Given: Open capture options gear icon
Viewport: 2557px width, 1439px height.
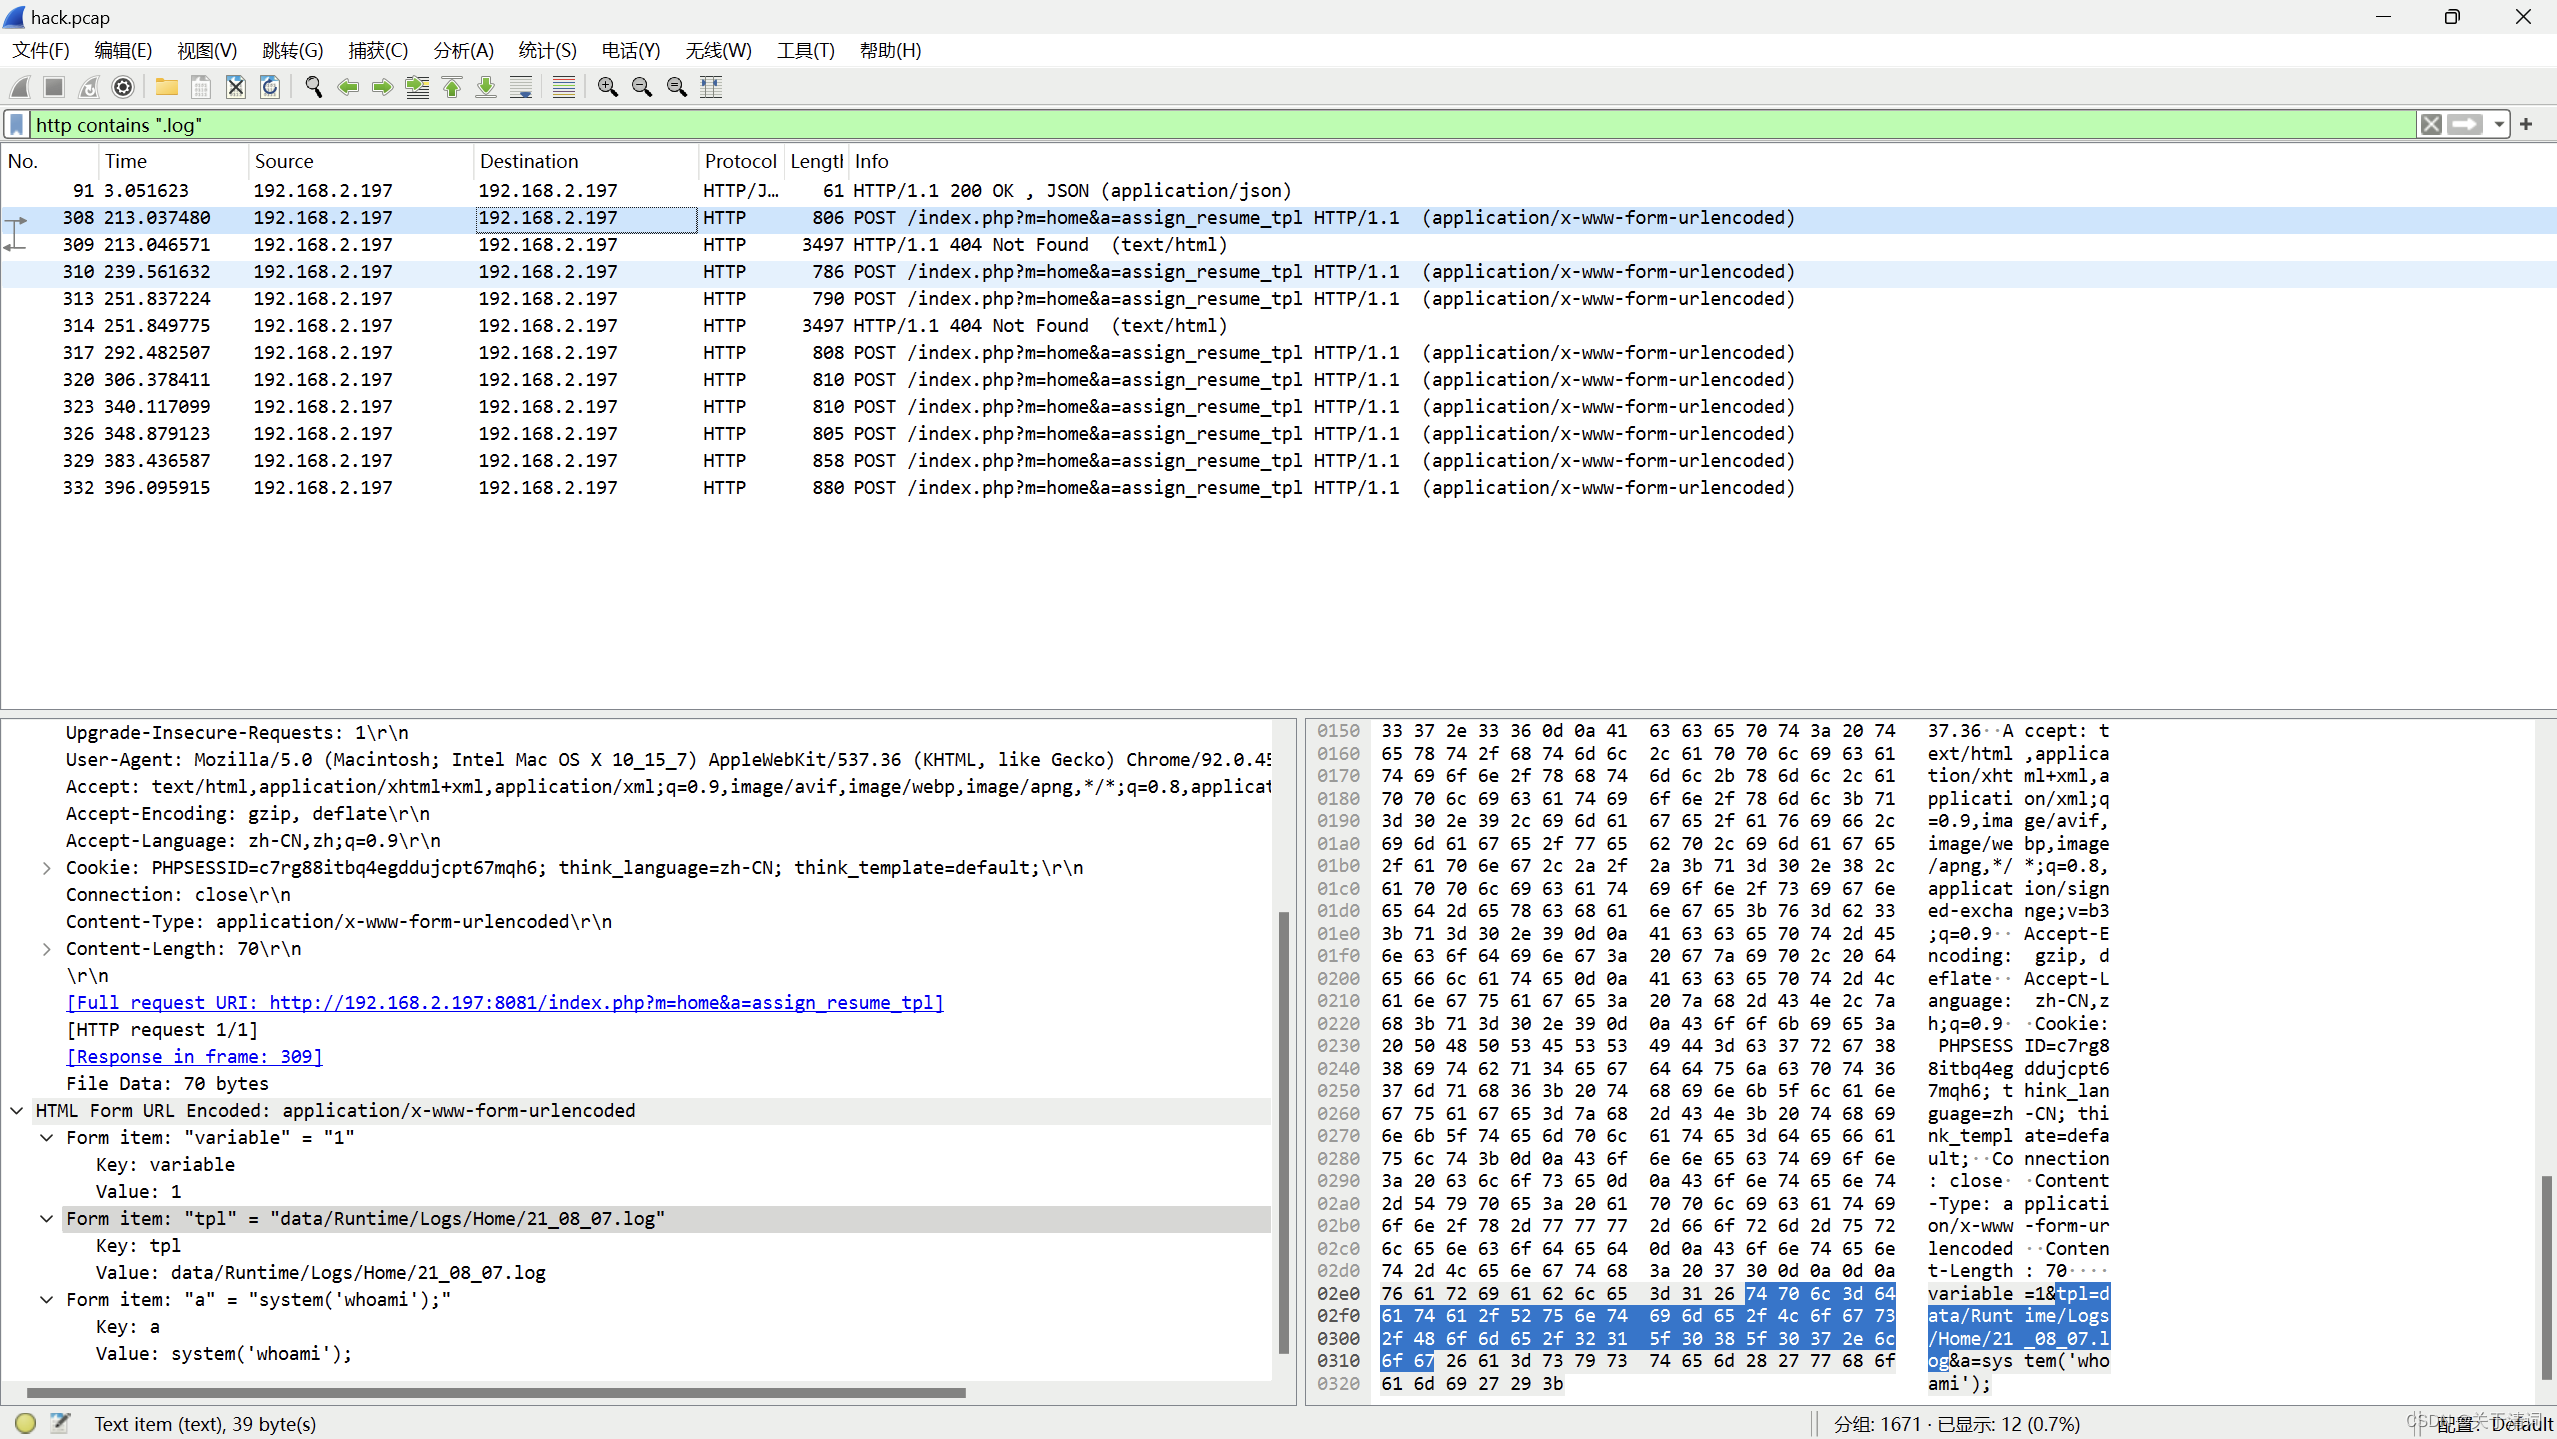Looking at the screenshot, I should pyautogui.click(x=123, y=87).
